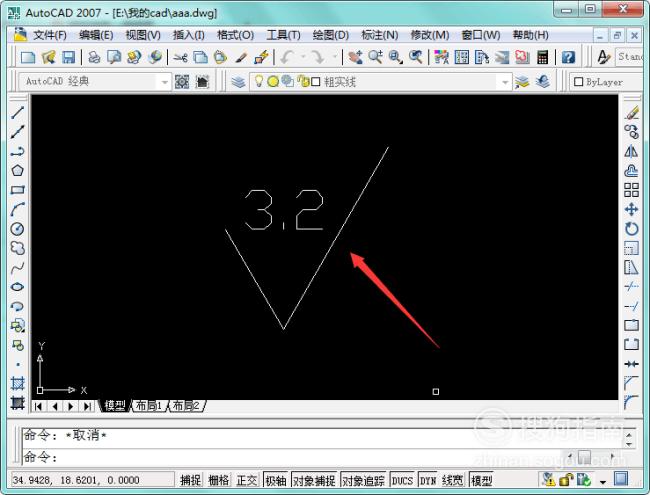This screenshot has height=495, width=650.
Task: Open the 绘图(D) menu
Action: pyautogui.click(x=330, y=35)
